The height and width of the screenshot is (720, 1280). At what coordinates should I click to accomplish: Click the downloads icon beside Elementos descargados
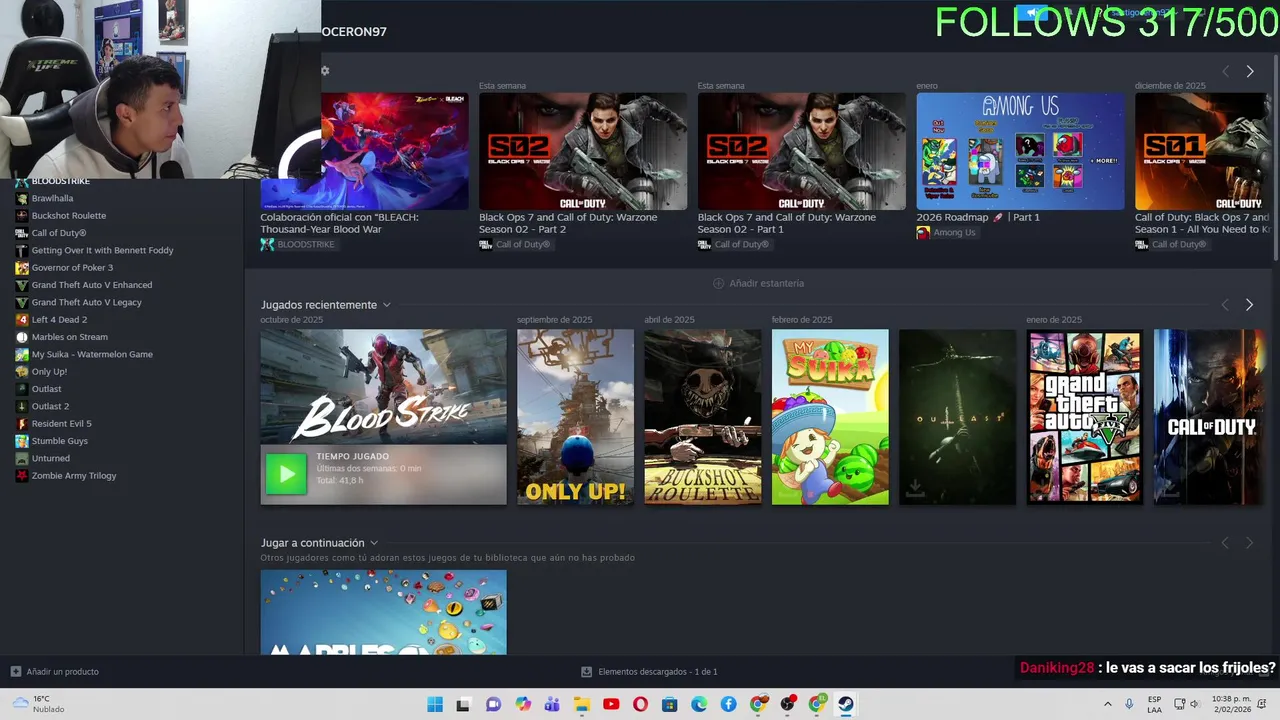click(x=586, y=671)
